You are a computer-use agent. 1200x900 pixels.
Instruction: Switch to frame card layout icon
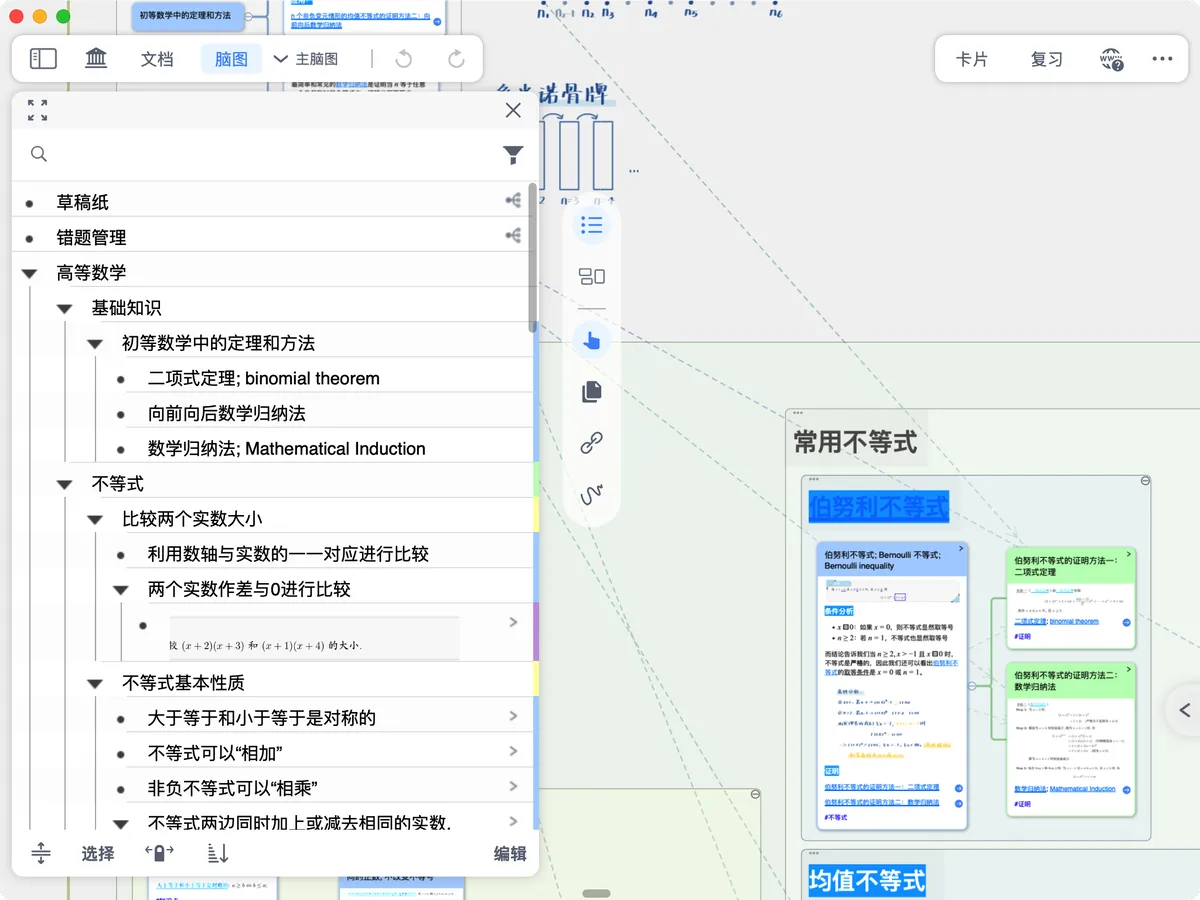point(592,276)
